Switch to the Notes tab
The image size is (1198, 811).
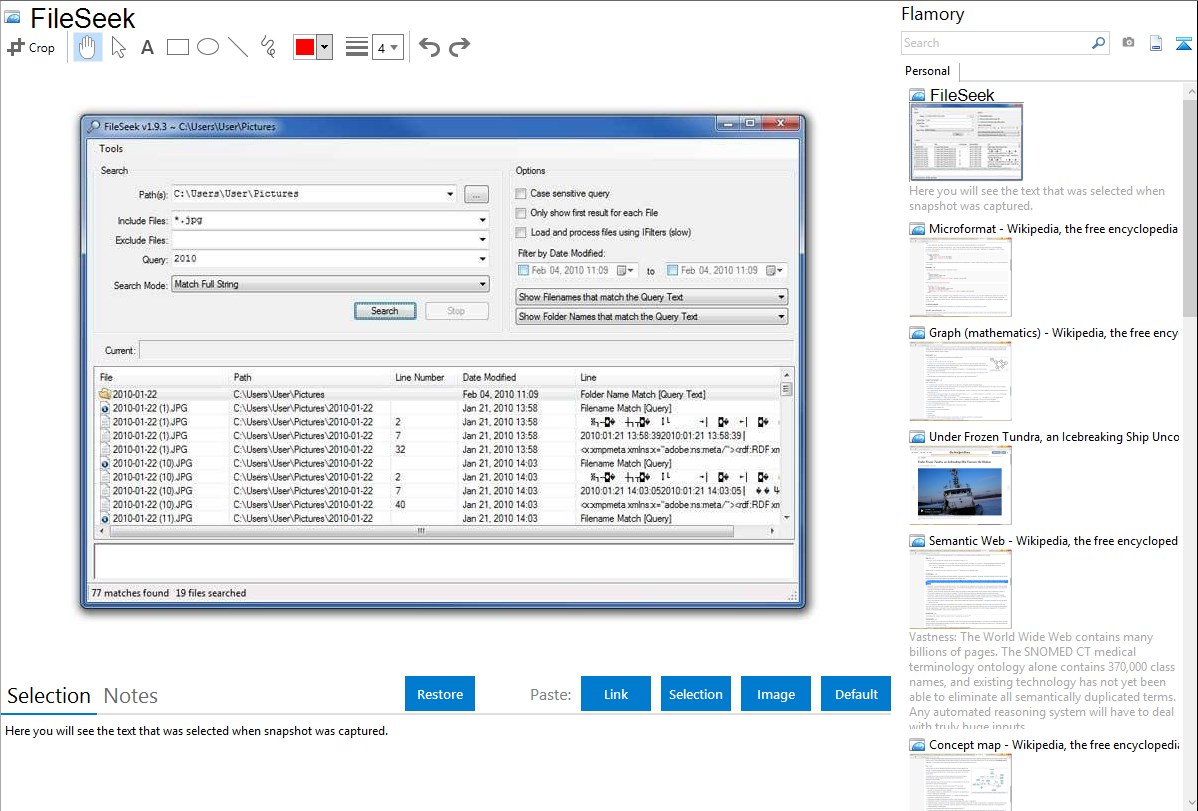click(x=131, y=696)
